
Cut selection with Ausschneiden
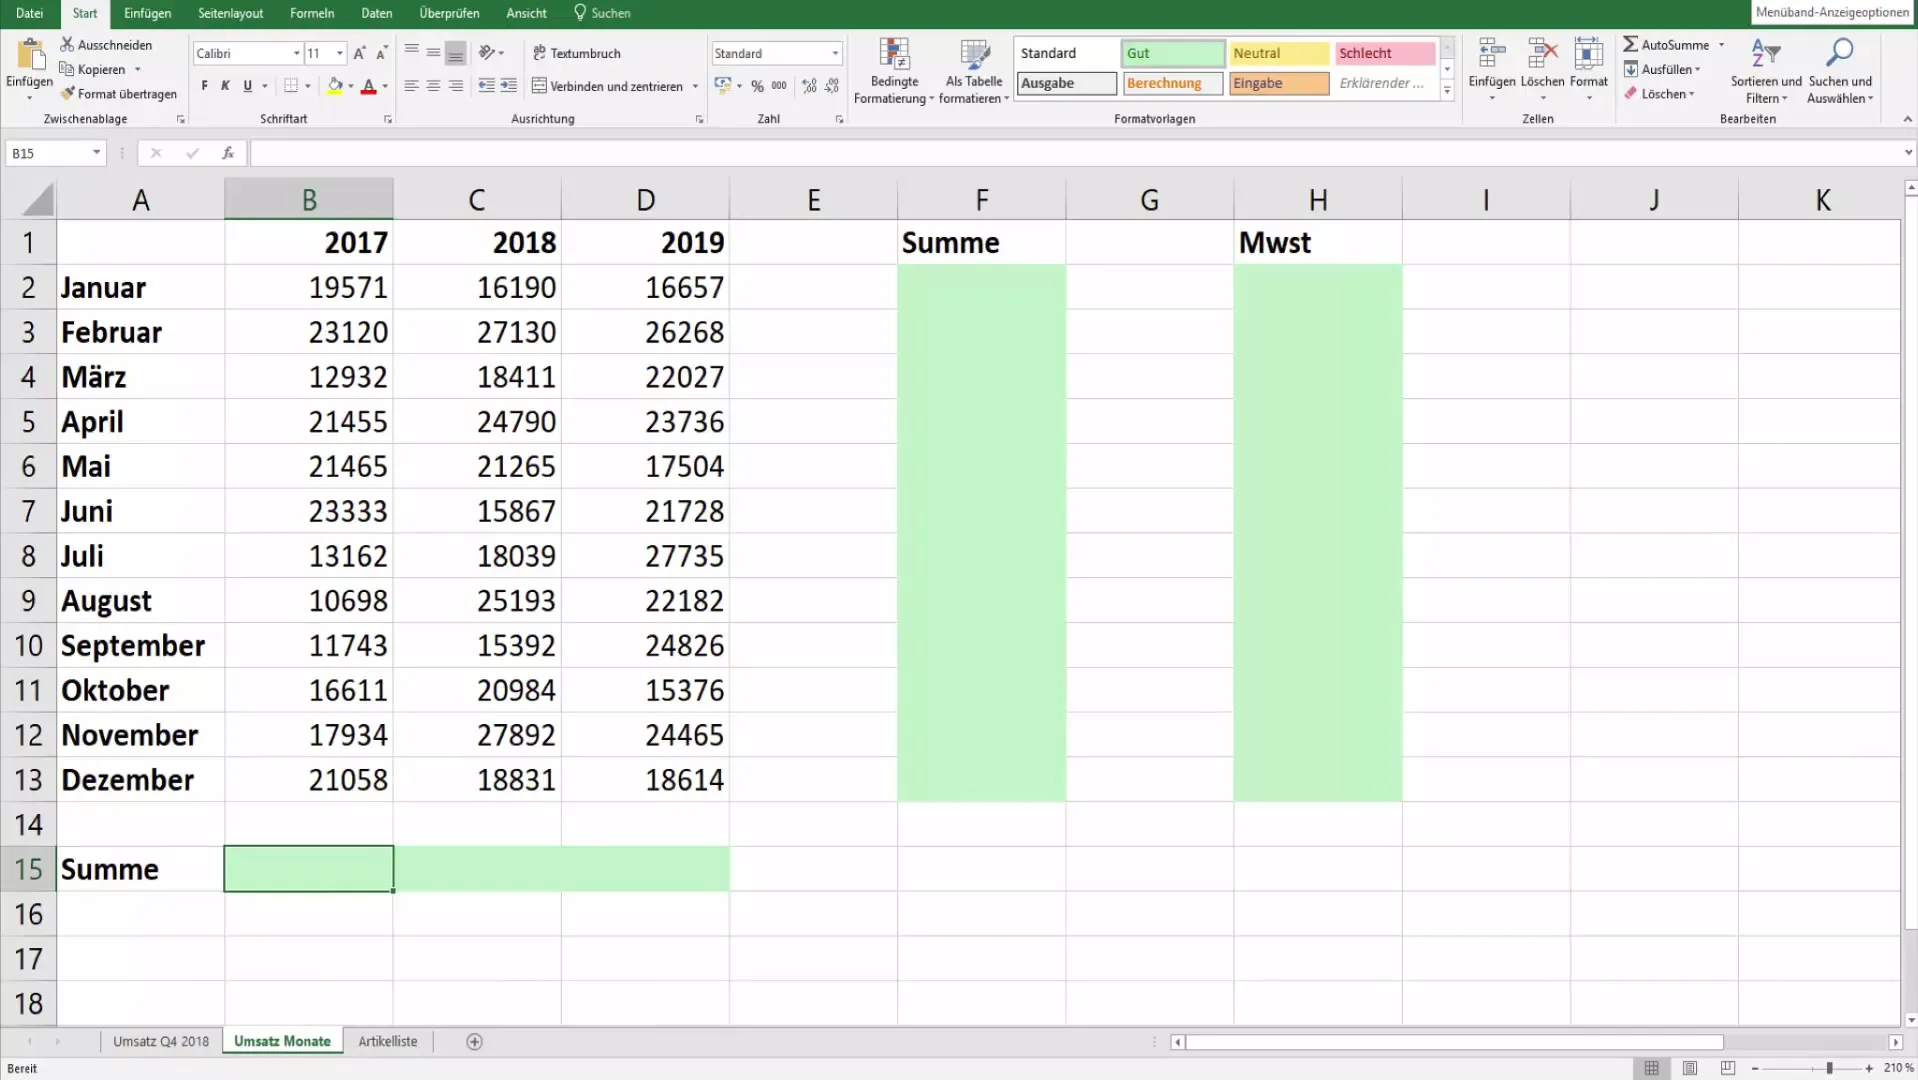coord(106,45)
